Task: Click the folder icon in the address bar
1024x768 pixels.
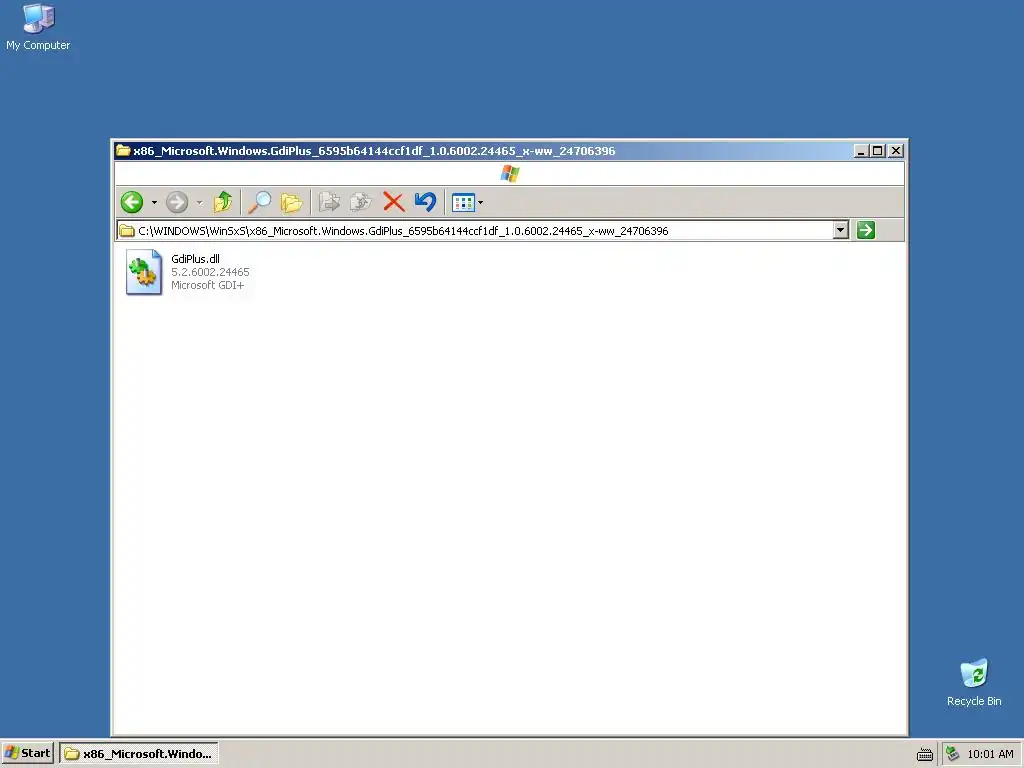Action: (x=127, y=231)
